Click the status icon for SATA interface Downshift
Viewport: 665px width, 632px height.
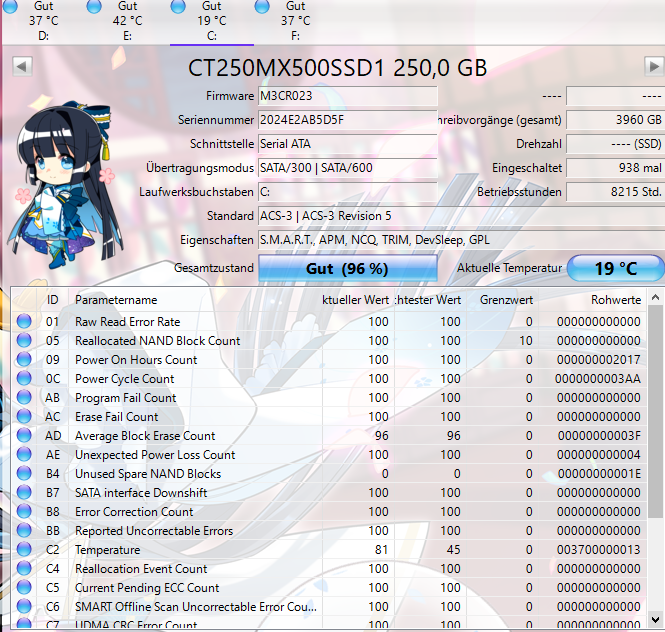[24, 492]
